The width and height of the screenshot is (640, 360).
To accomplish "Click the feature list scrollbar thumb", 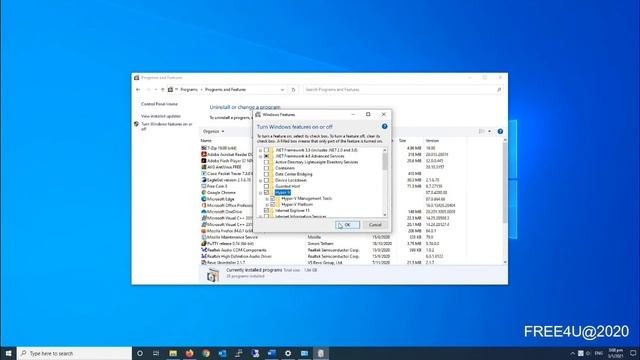I will (x=384, y=162).
